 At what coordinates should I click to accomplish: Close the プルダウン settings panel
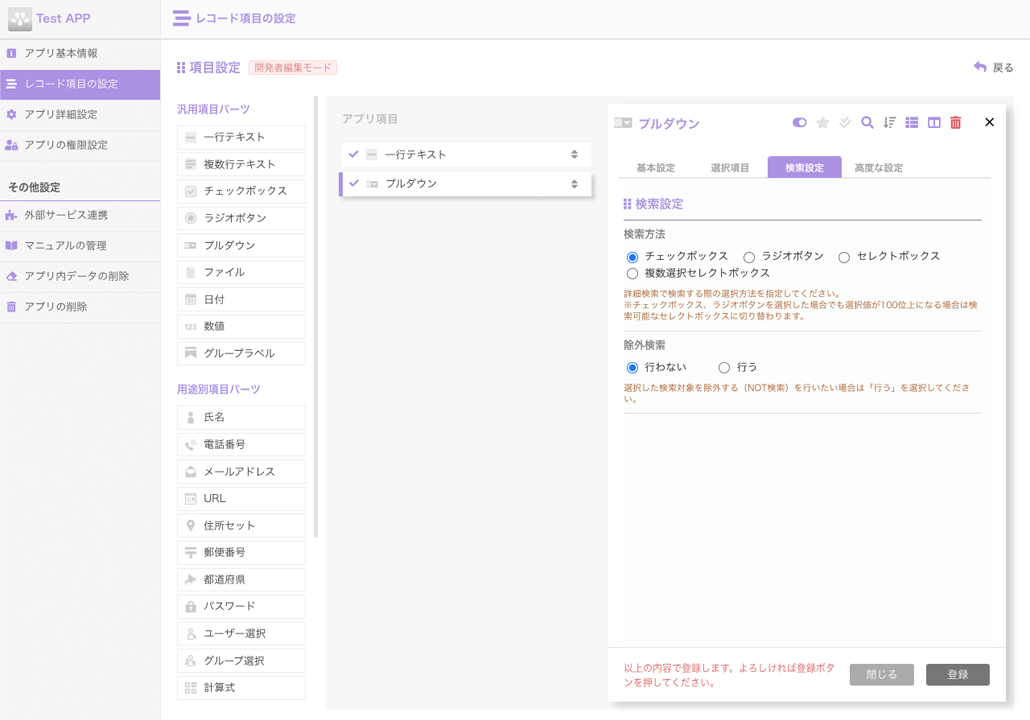pos(989,122)
